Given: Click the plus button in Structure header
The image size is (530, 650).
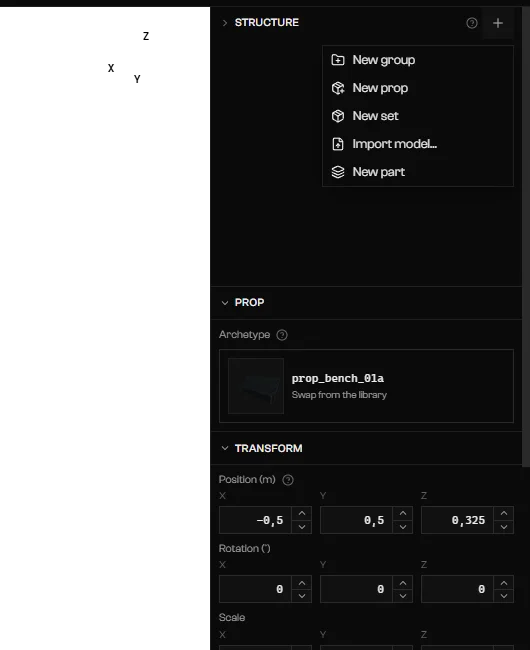Looking at the screenshot, I should [x=498, y=23].
